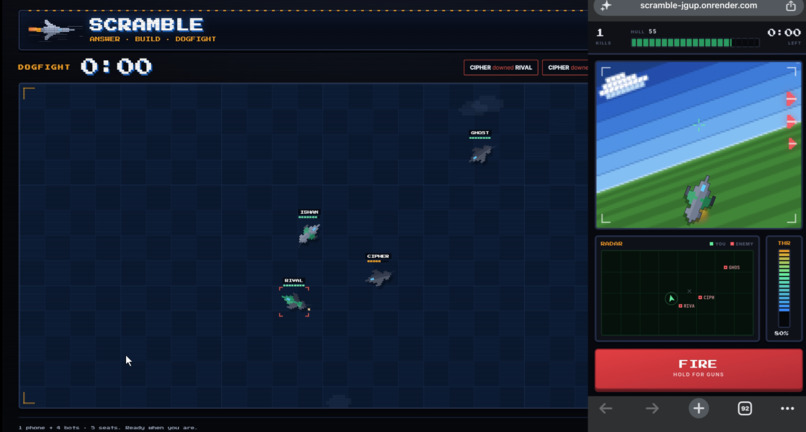Image resolution: width=806 pixels, height=432 pixels.
Task: Click the middle red enemy direction arrow
Action: (x=791, y=121)
